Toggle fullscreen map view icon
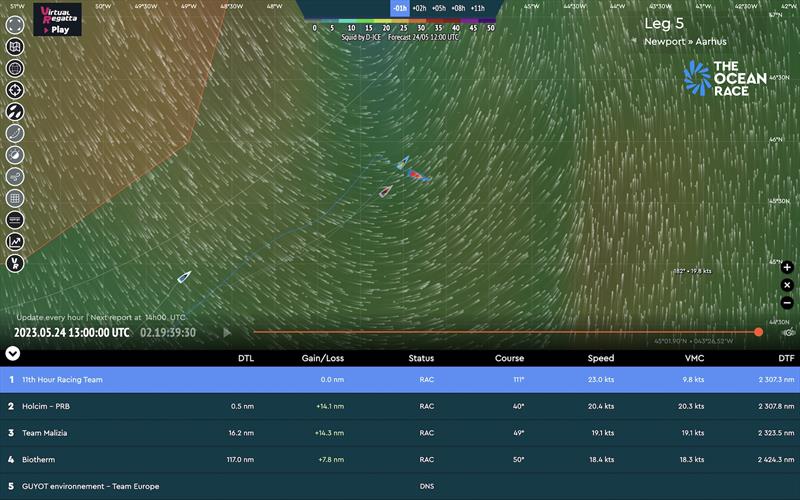The image size is (800, 500). [x=15, y=25]
